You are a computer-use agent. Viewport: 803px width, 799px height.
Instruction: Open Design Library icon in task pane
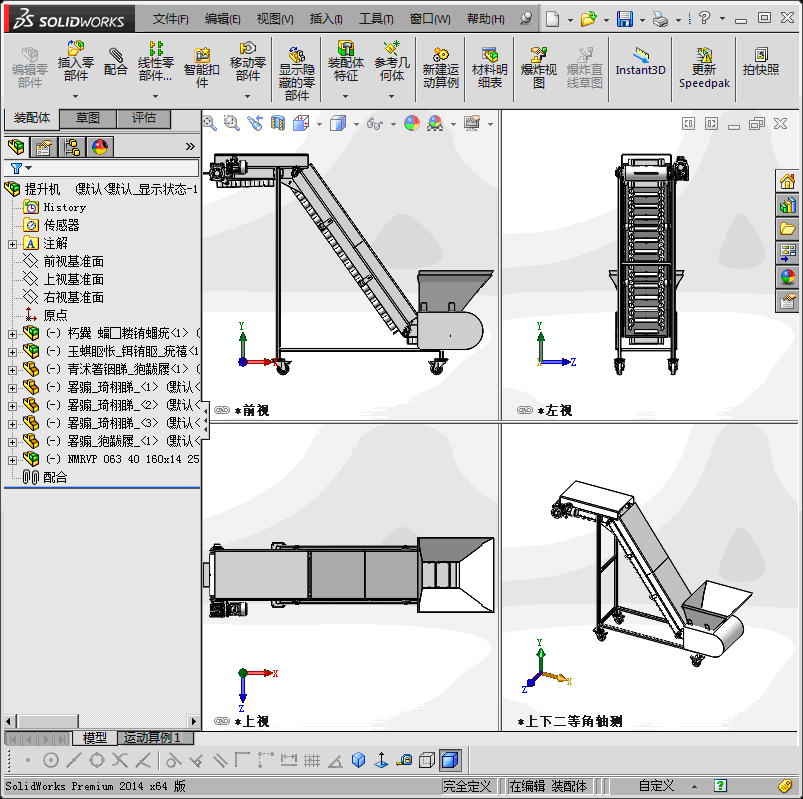pos(788,205)
